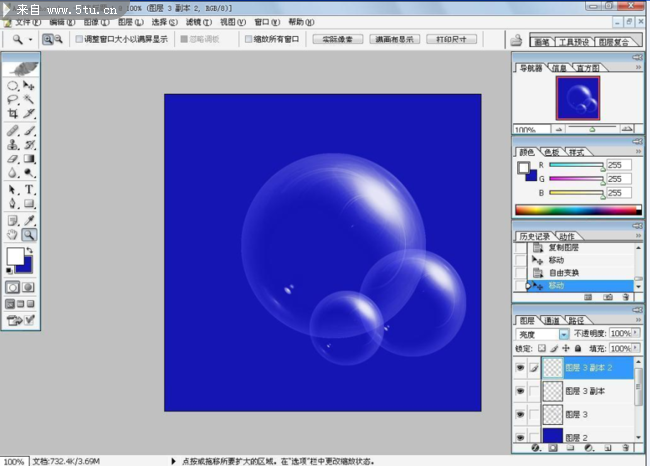The image size is (650, 466).
Task: Click the 打印尺寸 button
Action: click(x=451, y=39)
